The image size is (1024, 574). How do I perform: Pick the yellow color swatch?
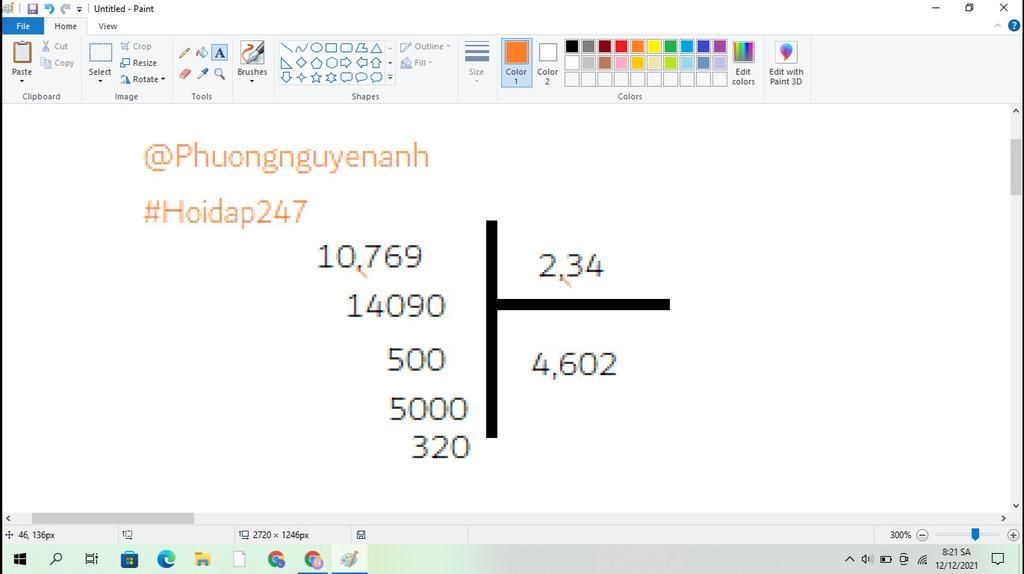tap(654, 46)
